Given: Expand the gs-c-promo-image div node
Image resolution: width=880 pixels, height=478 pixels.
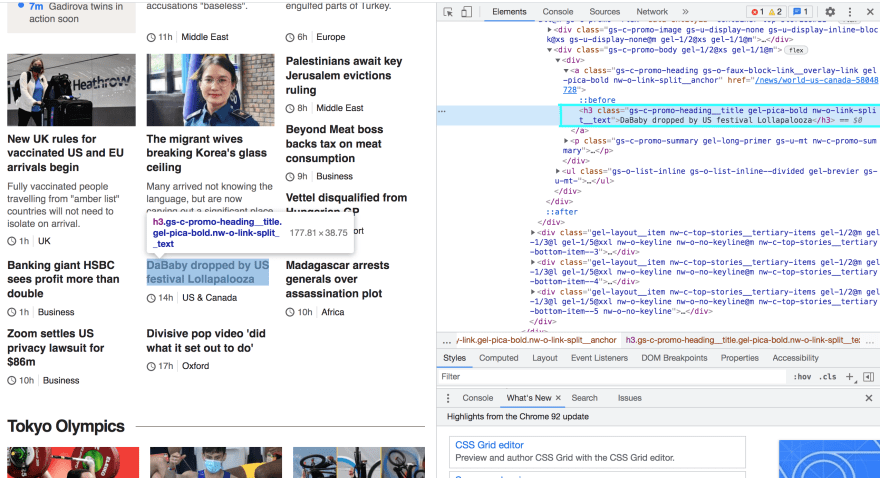Looking at the screenshot, I should (549, 30).
